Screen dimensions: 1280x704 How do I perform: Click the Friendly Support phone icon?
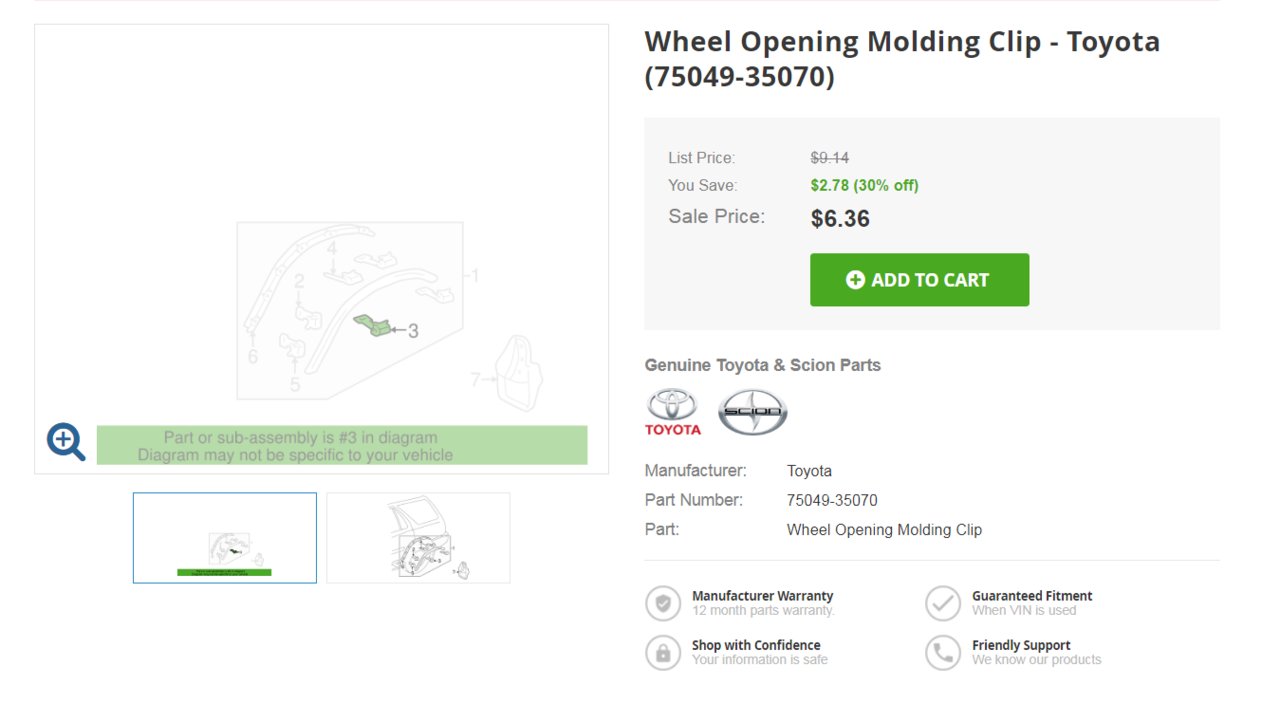943,652
